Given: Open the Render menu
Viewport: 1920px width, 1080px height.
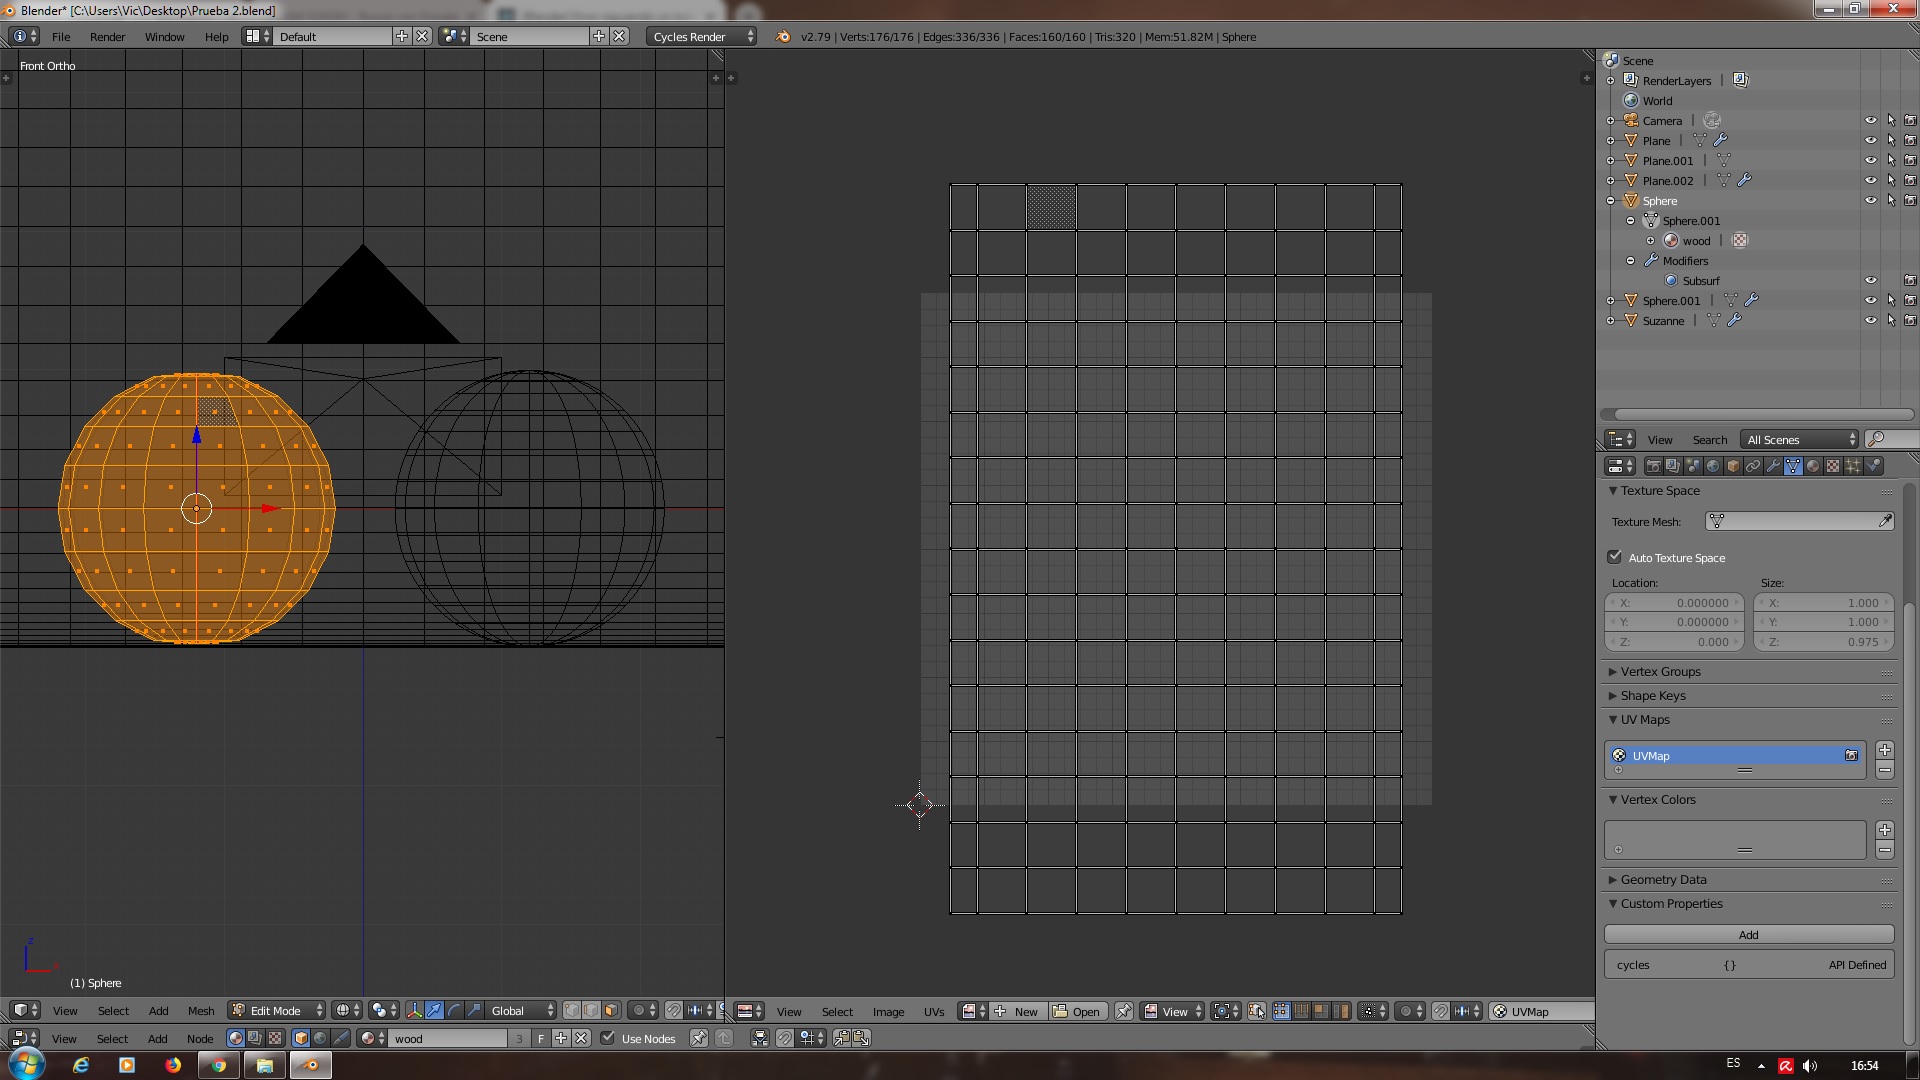Looking at the screenshot, I should click(x=107, y=36).
